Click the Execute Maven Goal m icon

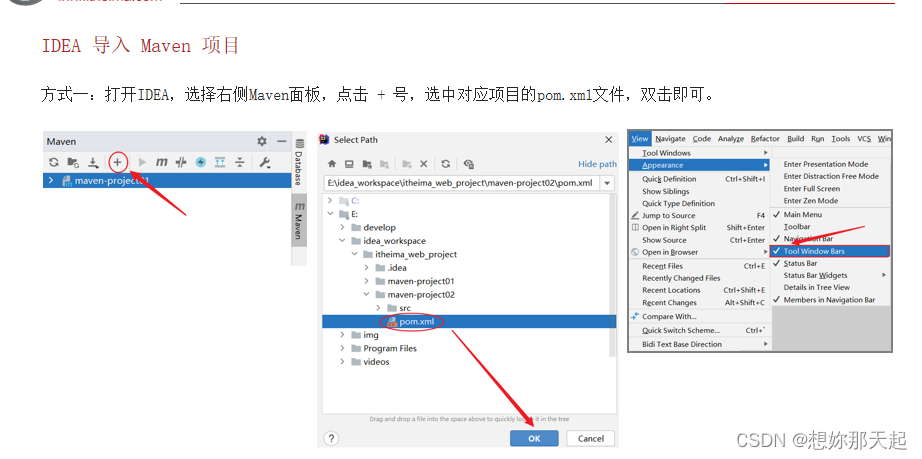[x=162, y=162]
